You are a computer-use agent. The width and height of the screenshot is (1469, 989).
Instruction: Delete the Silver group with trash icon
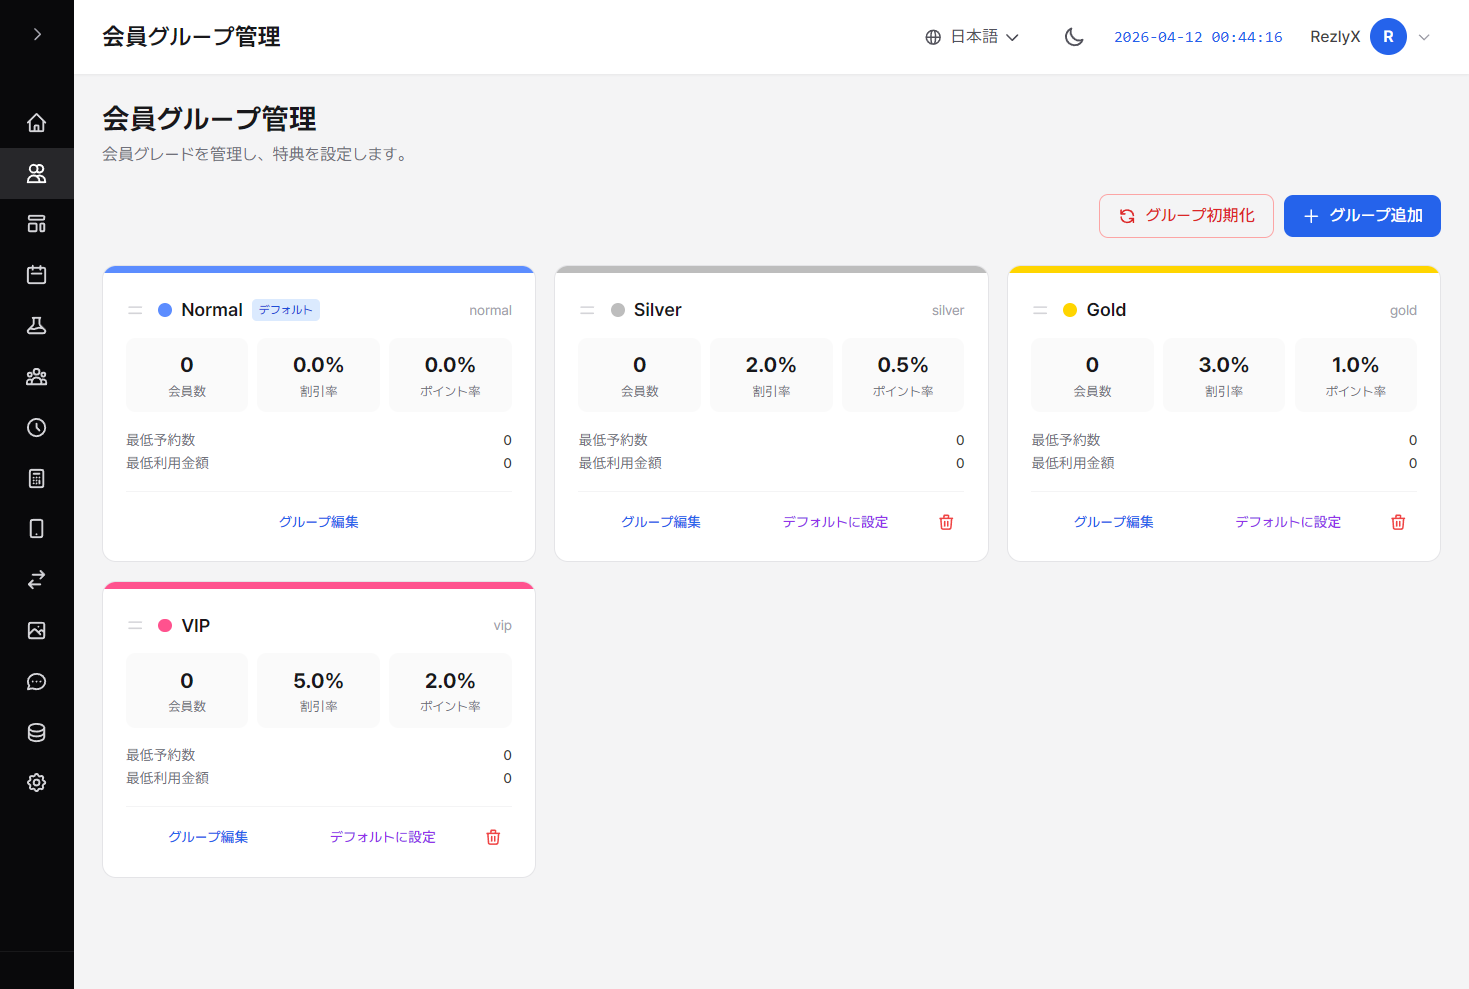pyautogui.click(x=946, y=522)
